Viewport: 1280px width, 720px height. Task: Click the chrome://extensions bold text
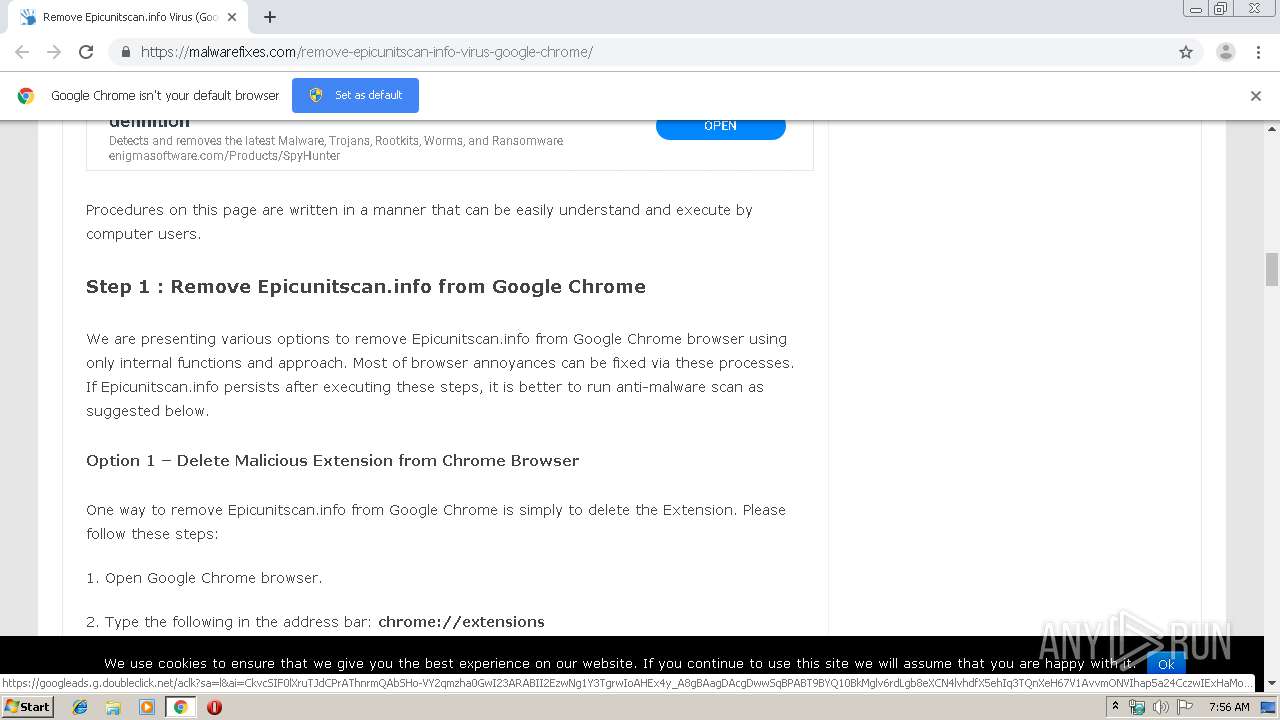(x=461, y=622)
